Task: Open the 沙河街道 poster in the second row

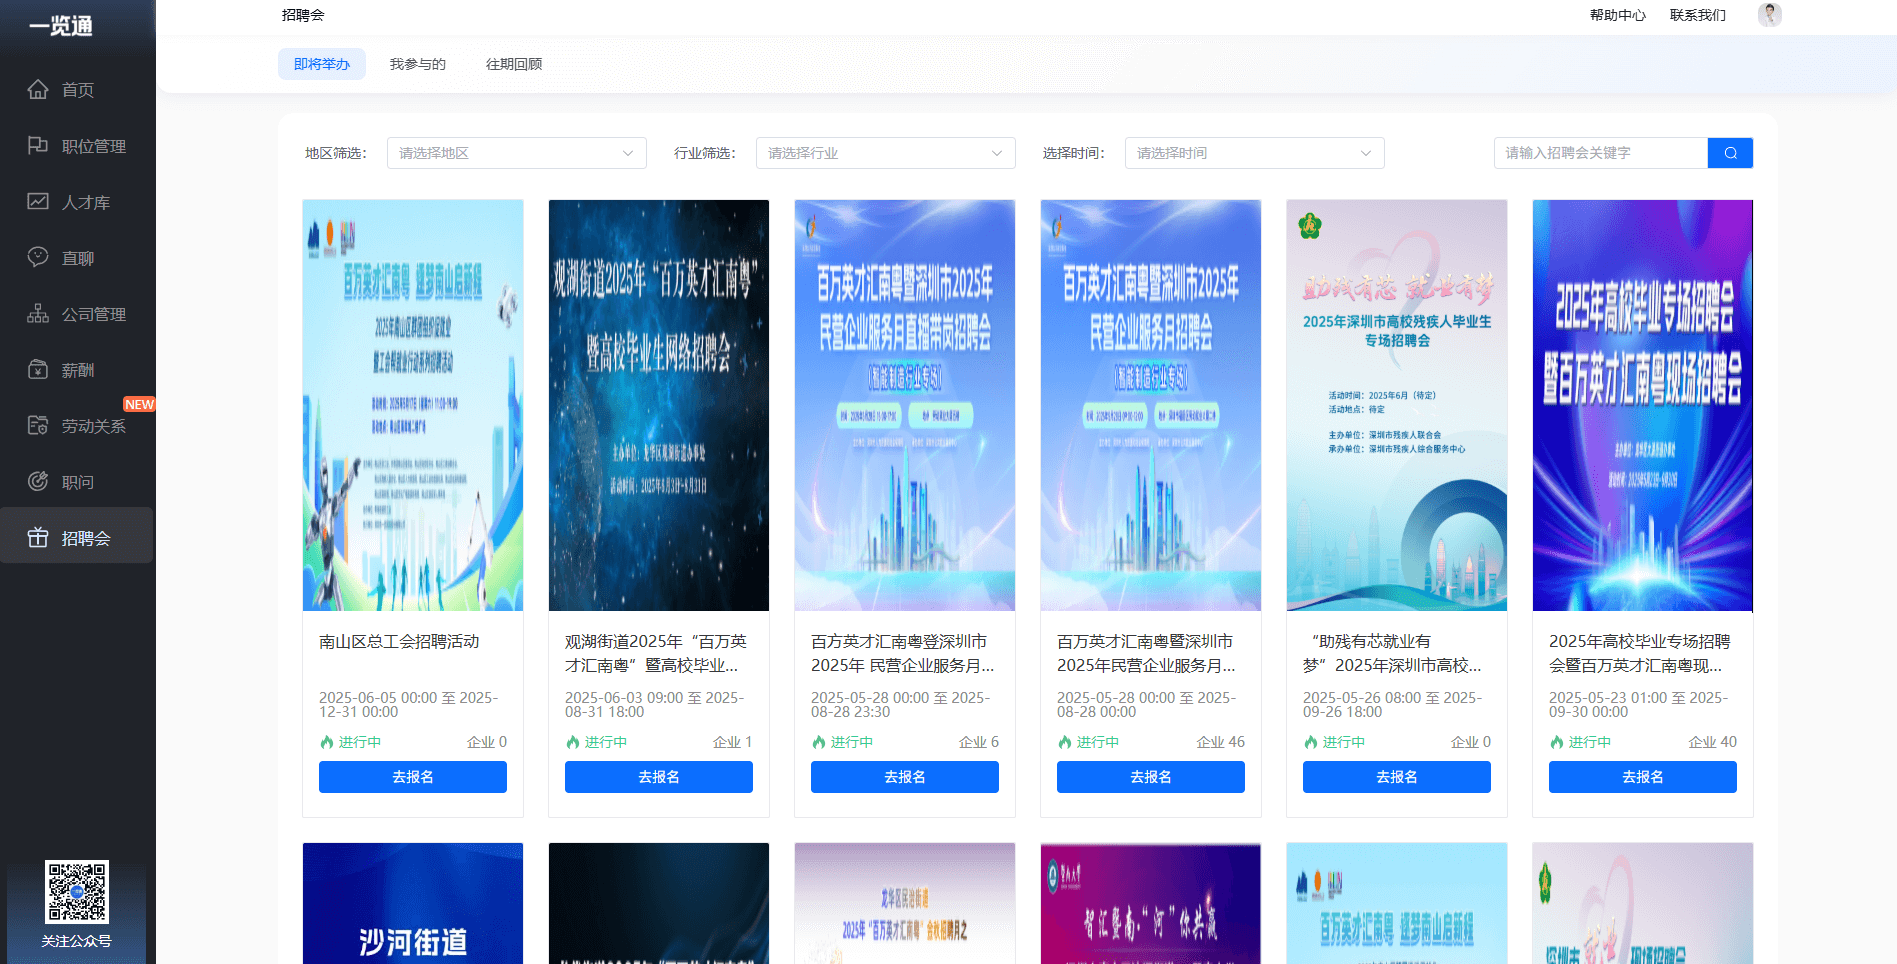Action: (413, 903)
